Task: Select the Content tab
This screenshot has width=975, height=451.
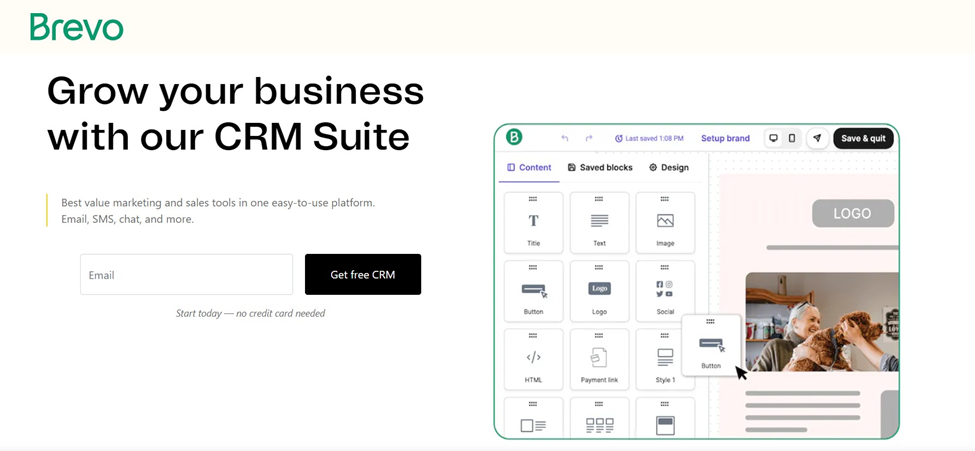Action: tap(529, 167)
